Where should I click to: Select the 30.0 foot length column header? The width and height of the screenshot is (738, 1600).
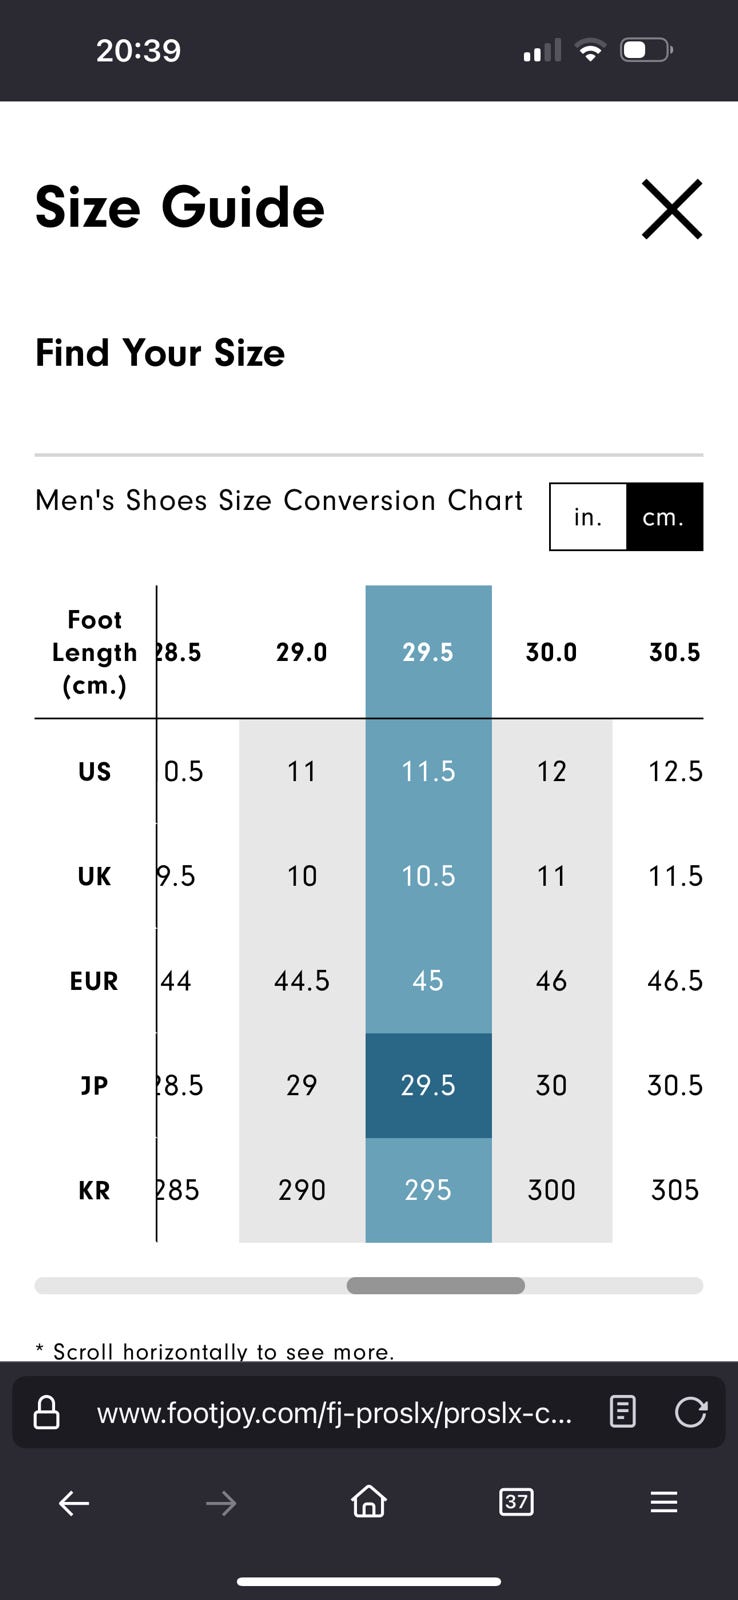pyautogui.click(x=551, y=653)
